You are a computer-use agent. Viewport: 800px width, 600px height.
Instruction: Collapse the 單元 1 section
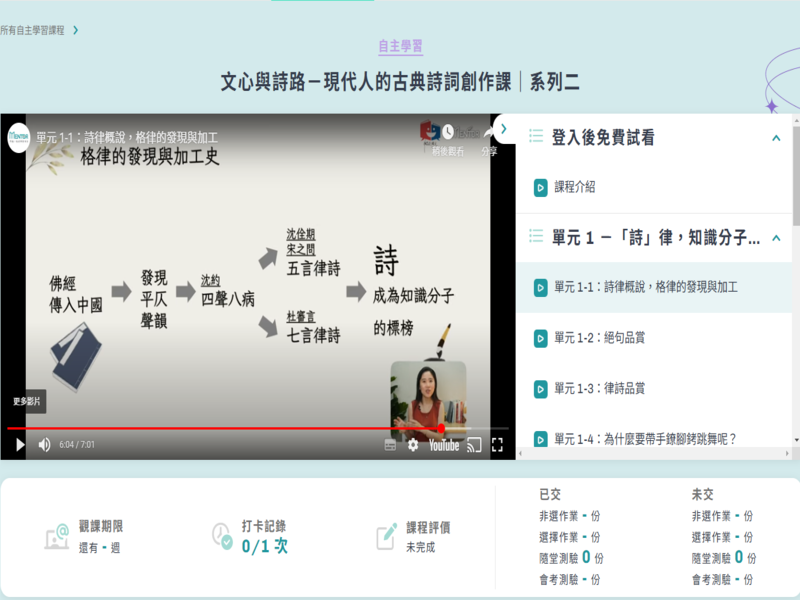coord(776,238)
